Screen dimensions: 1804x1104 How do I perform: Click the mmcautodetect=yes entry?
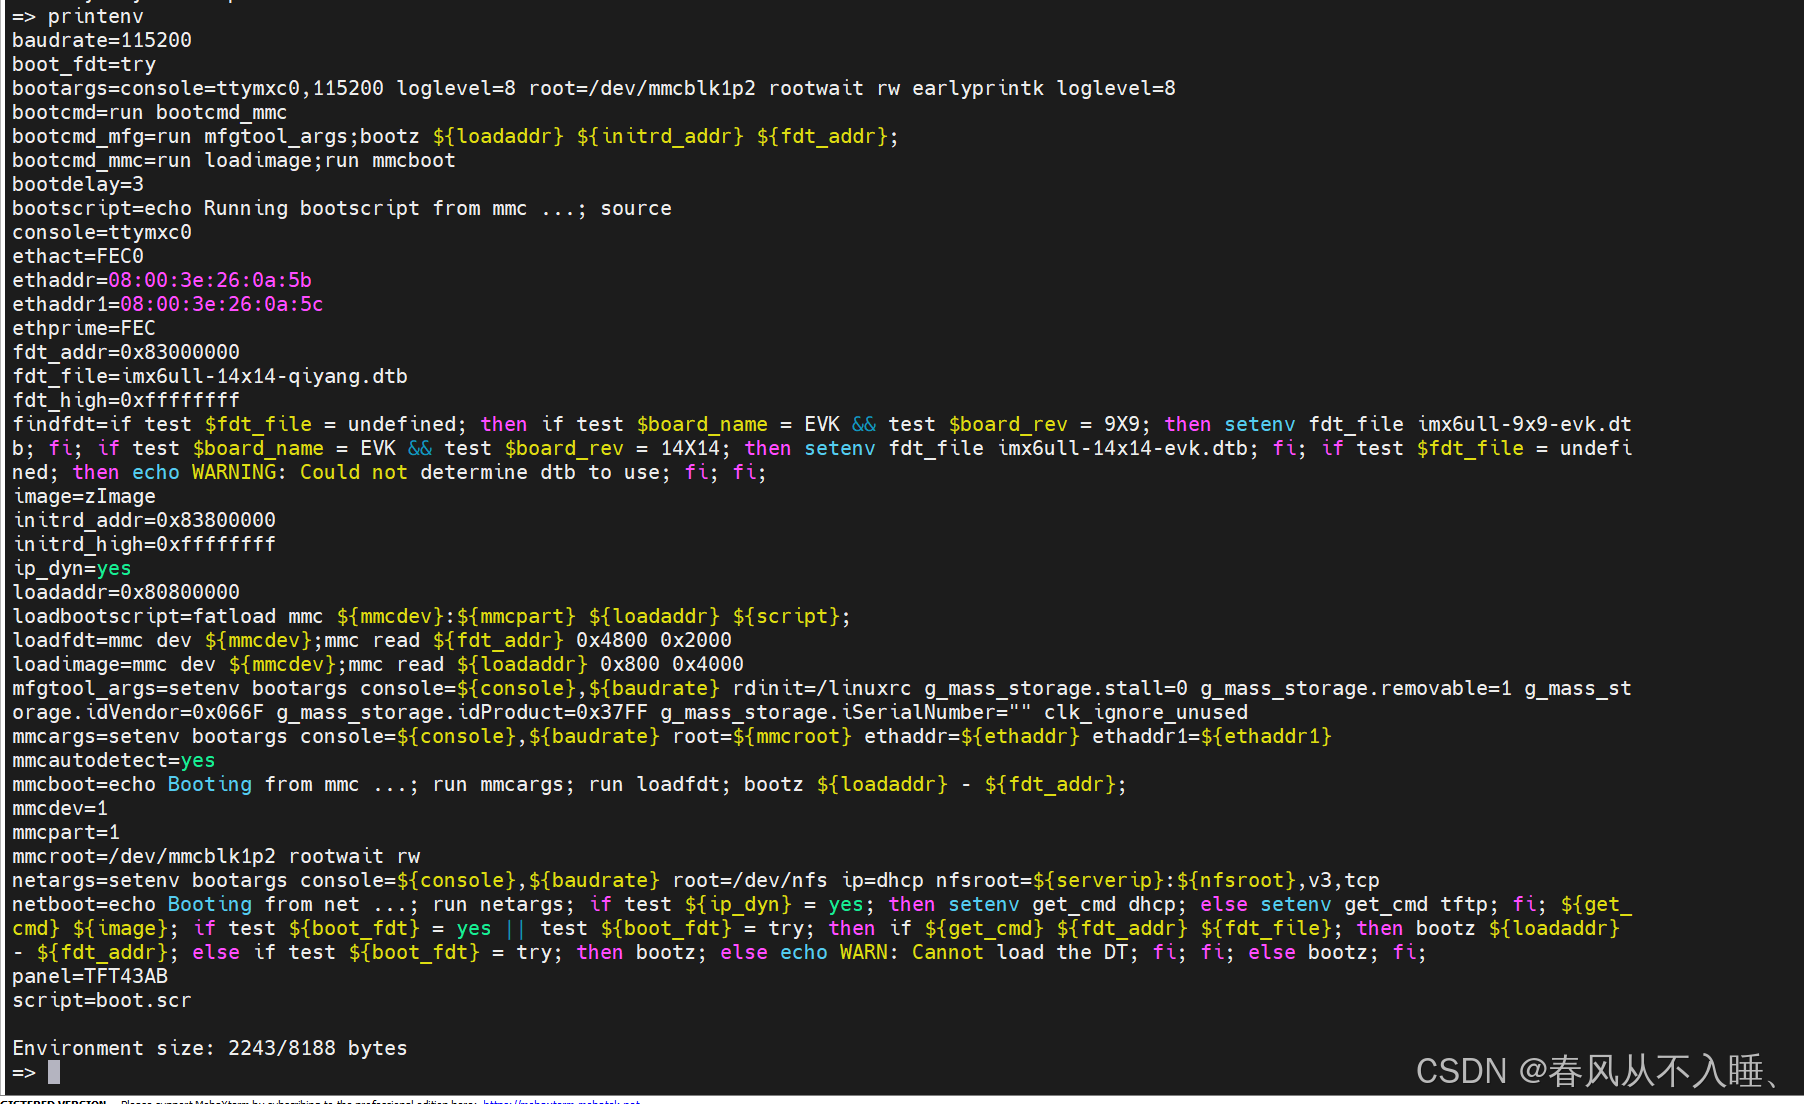coord(112,760)
